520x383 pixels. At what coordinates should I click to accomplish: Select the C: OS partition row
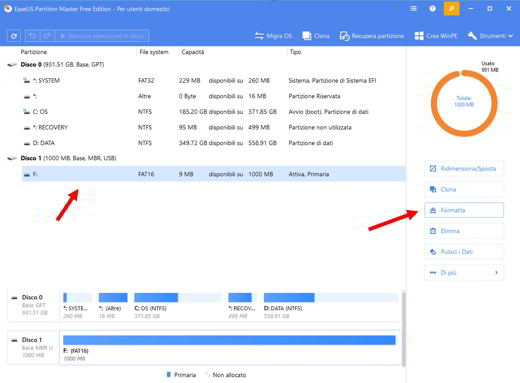[213, 112]
